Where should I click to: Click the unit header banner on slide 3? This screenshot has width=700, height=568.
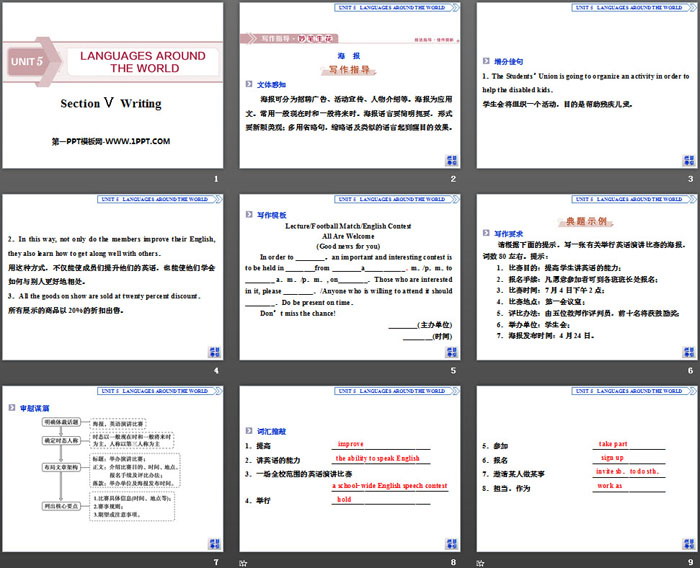coord(634,8)
